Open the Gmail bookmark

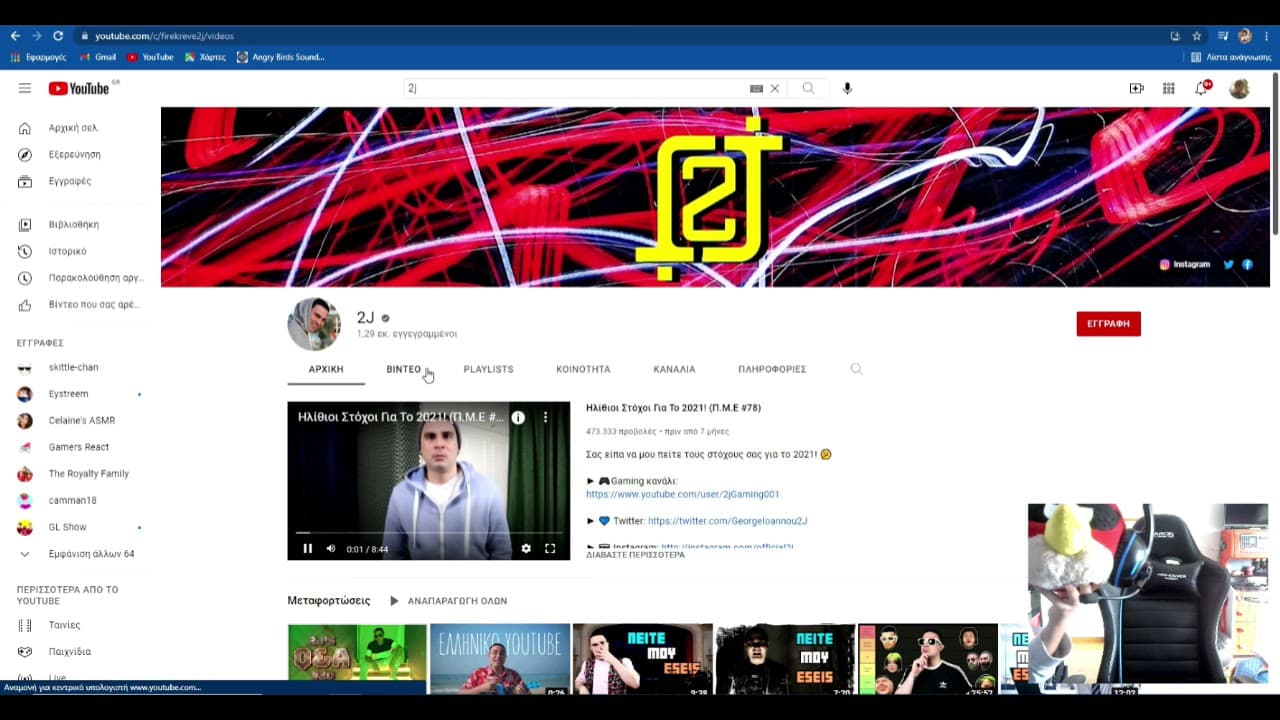click(x=98, y=57)
